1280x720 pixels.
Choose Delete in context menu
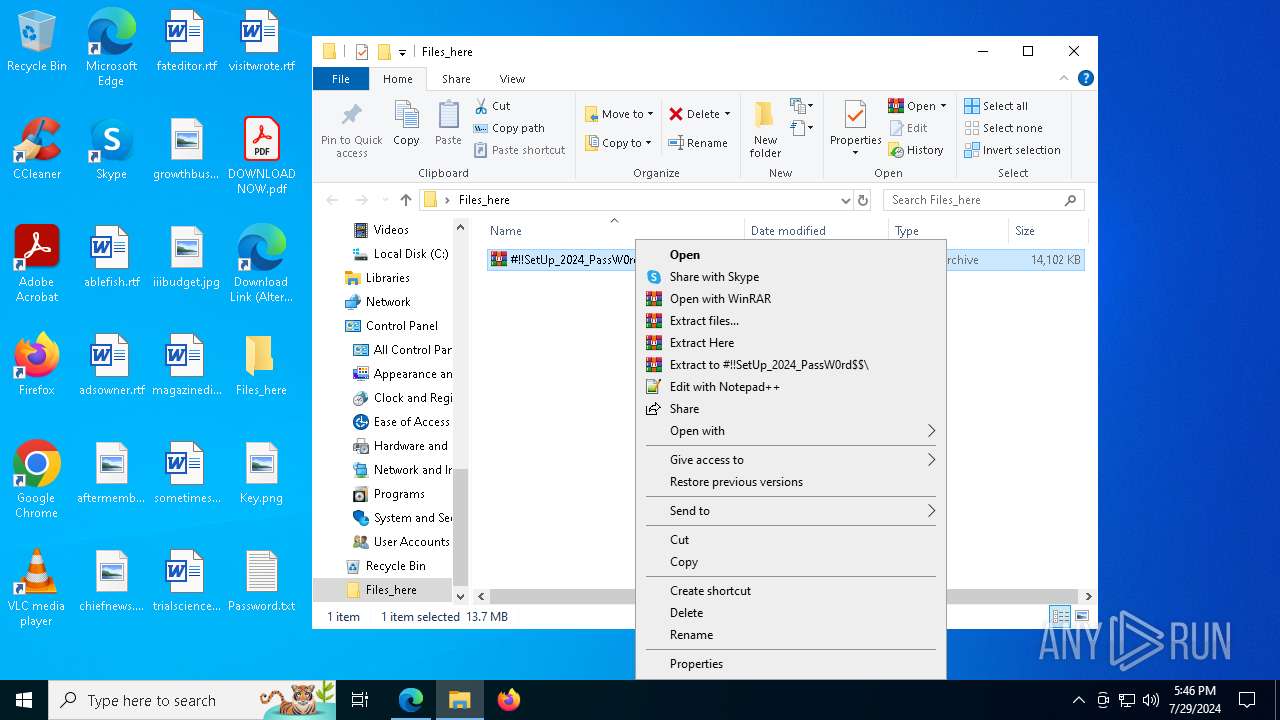[790, 613]
